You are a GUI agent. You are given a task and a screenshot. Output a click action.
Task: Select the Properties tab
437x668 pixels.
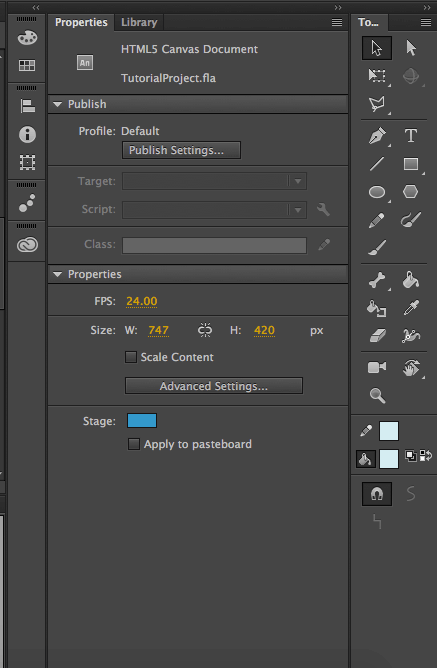[x=81, y=22]
